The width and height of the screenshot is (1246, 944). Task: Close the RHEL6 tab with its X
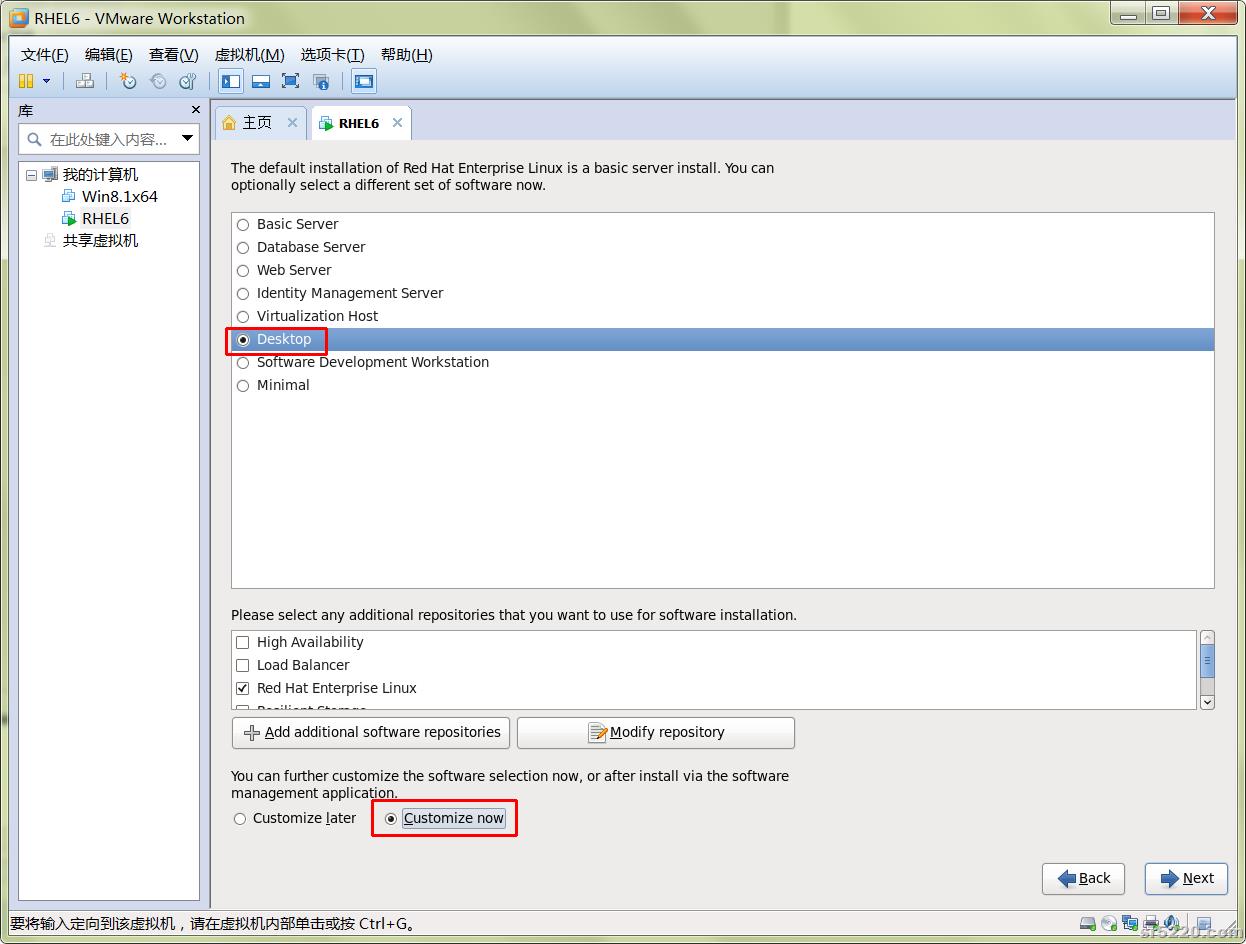tap(397, 122)
